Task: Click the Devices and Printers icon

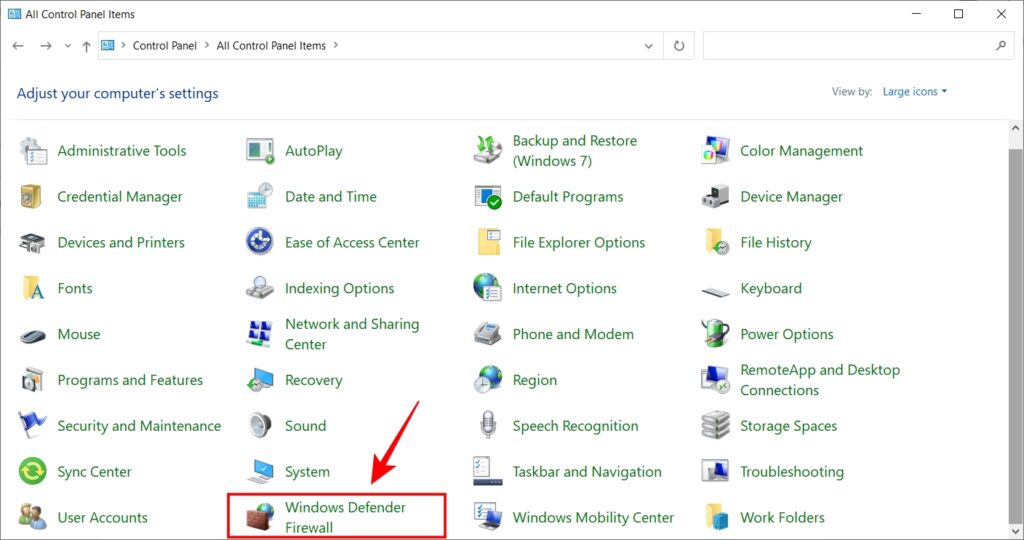Action: pos(32,243)
